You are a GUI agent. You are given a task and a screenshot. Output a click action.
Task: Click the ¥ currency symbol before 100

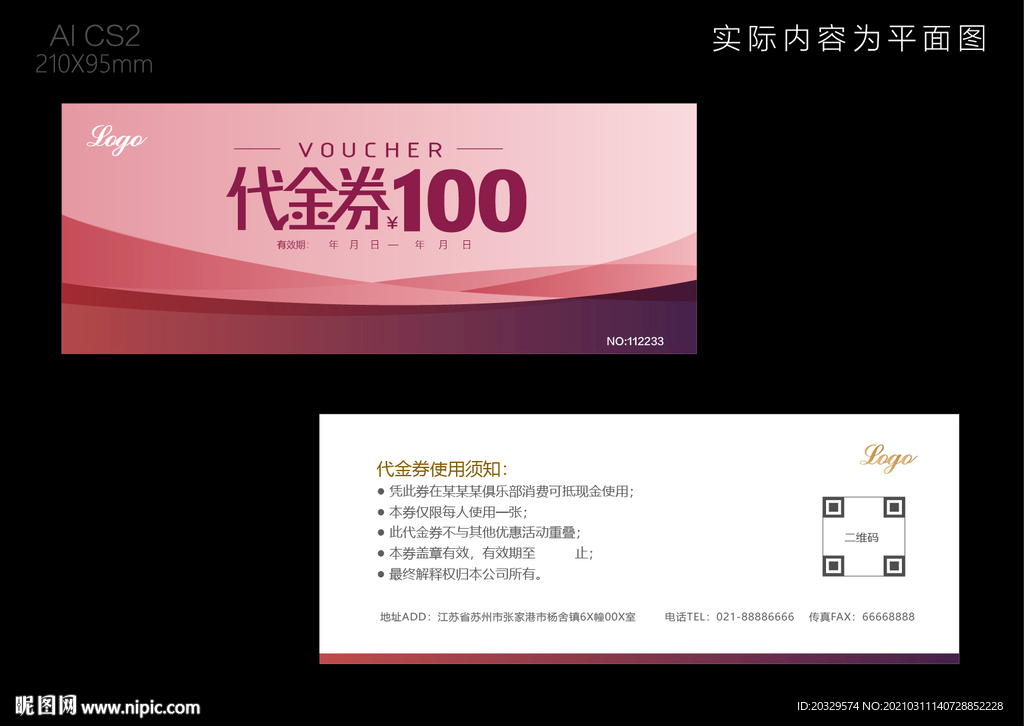392,224
